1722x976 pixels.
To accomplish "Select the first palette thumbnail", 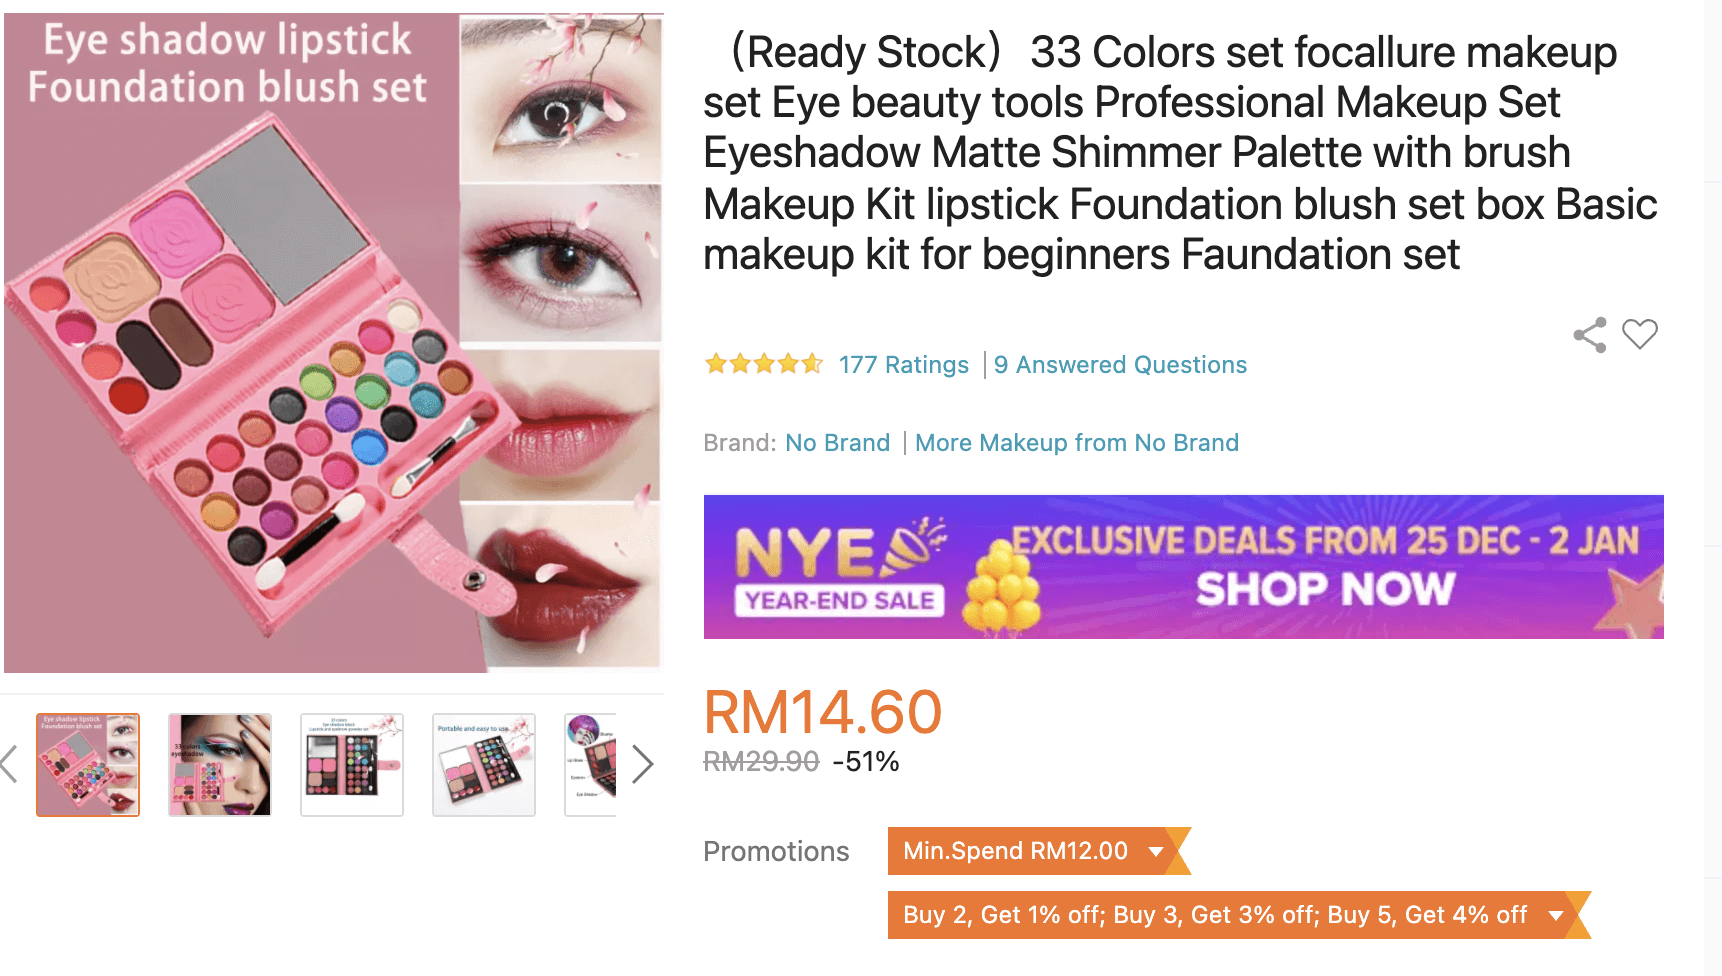I will 88,765.
